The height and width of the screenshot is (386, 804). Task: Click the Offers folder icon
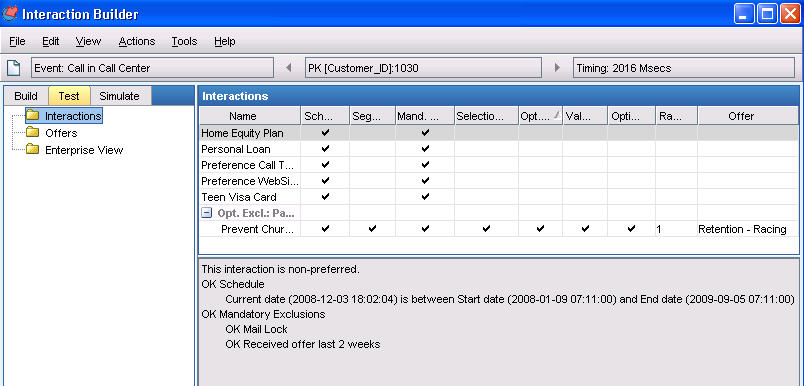[x=33, y=133]
